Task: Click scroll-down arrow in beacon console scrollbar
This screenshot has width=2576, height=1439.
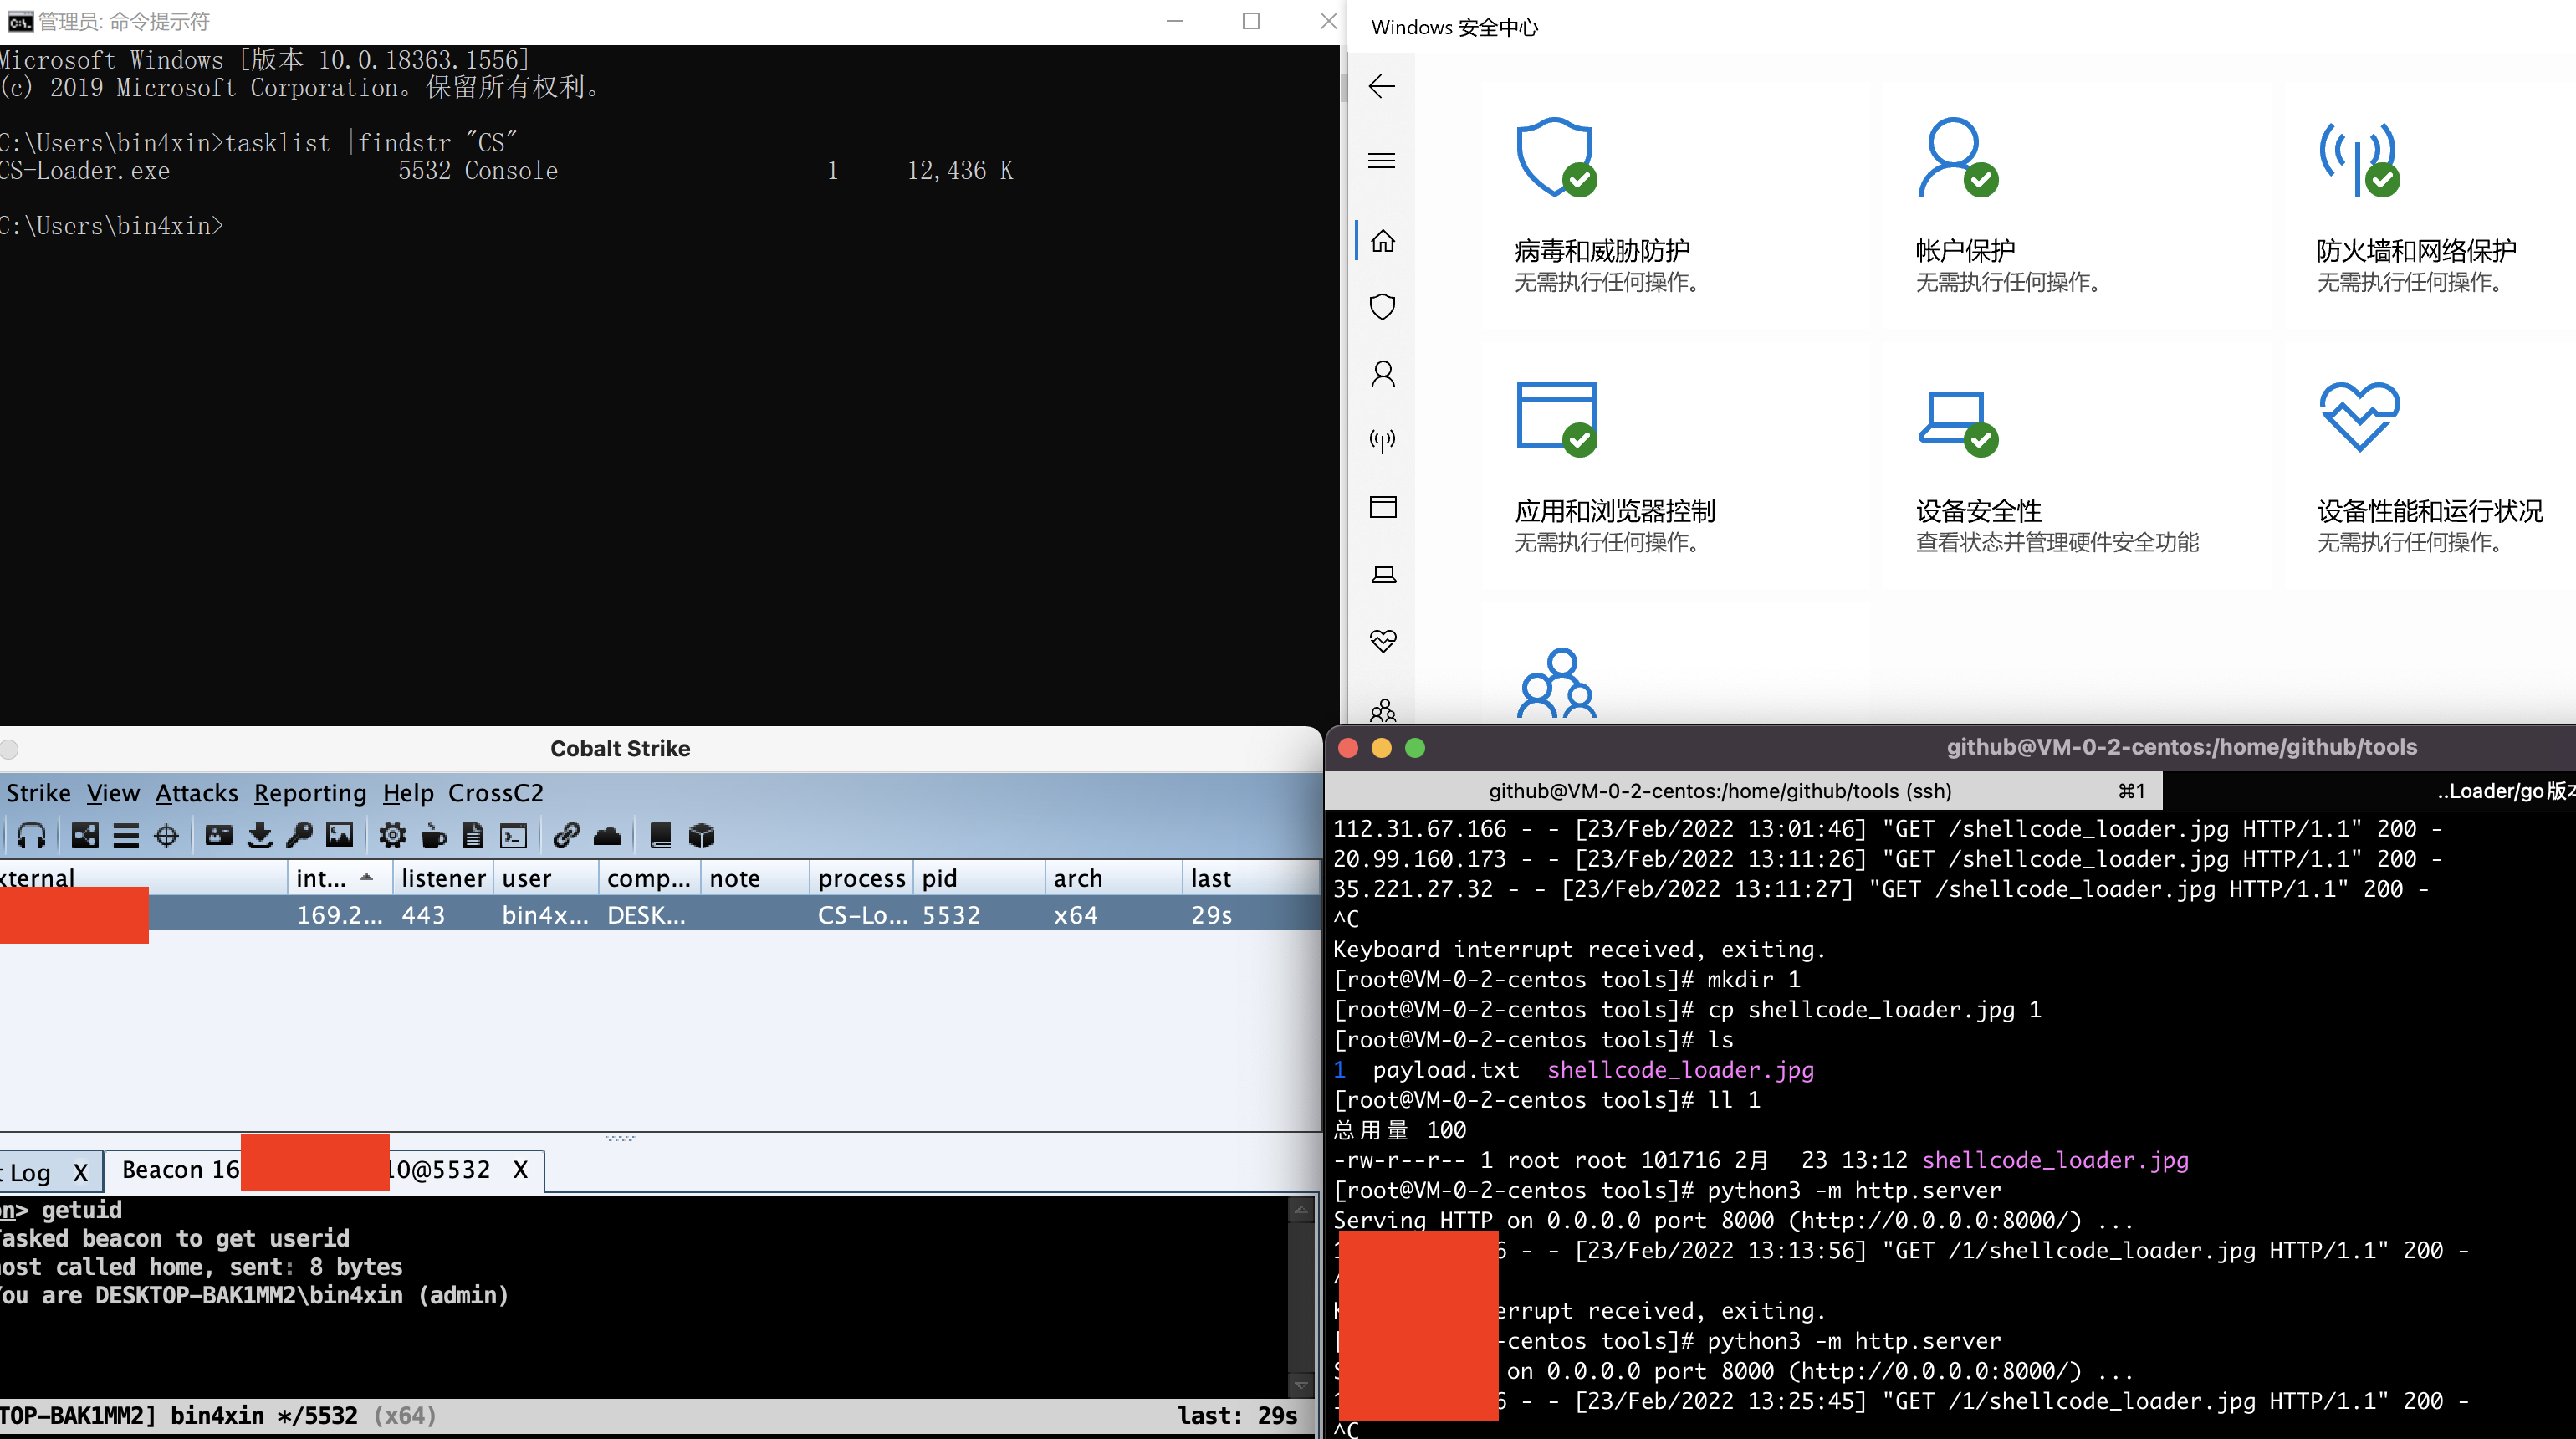Action: (1301, 1385)
